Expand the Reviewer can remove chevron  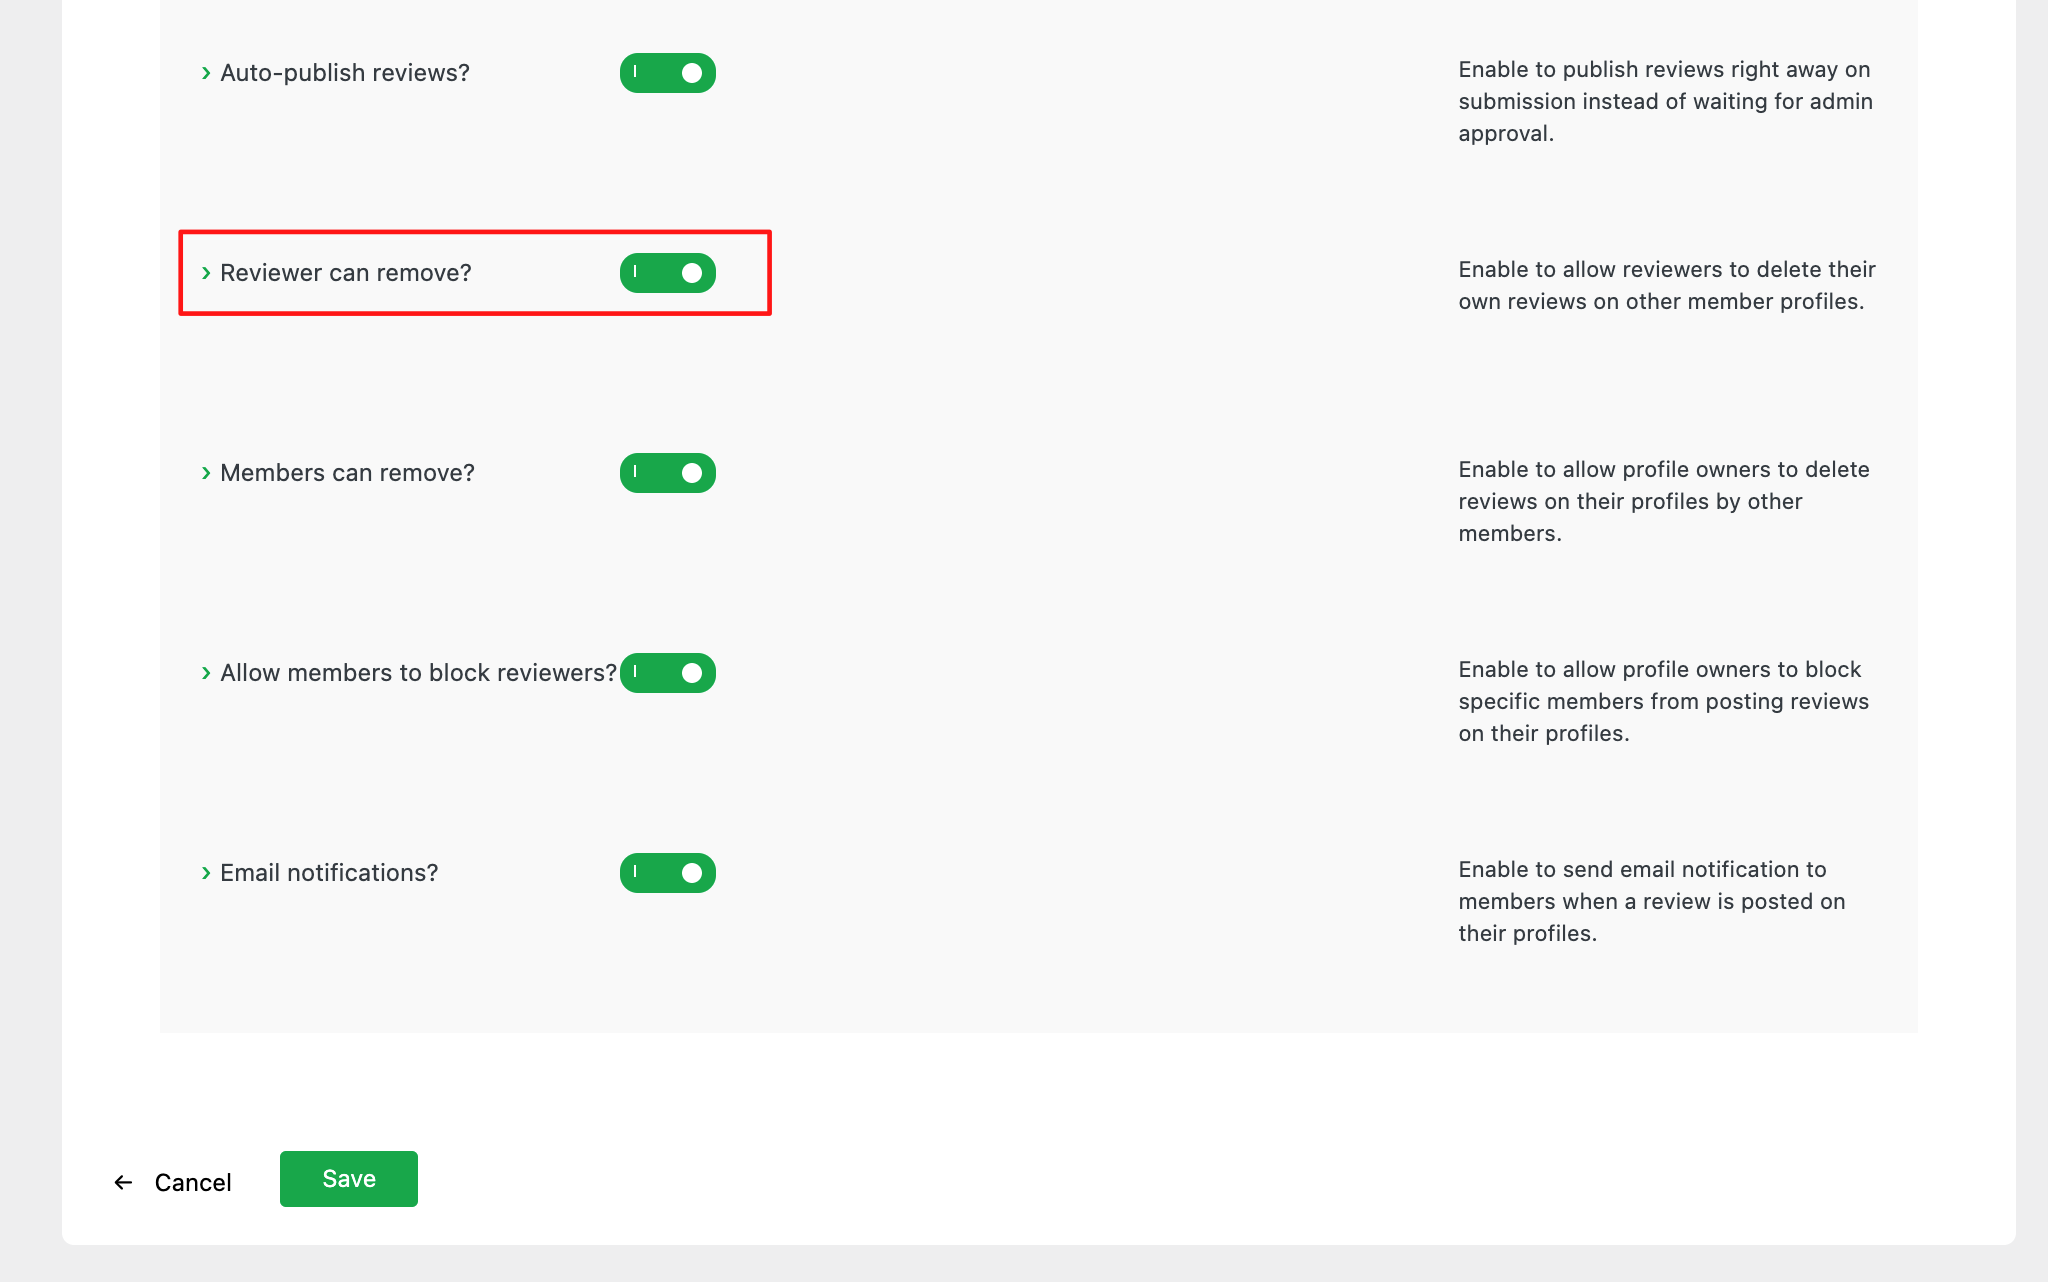206,273
